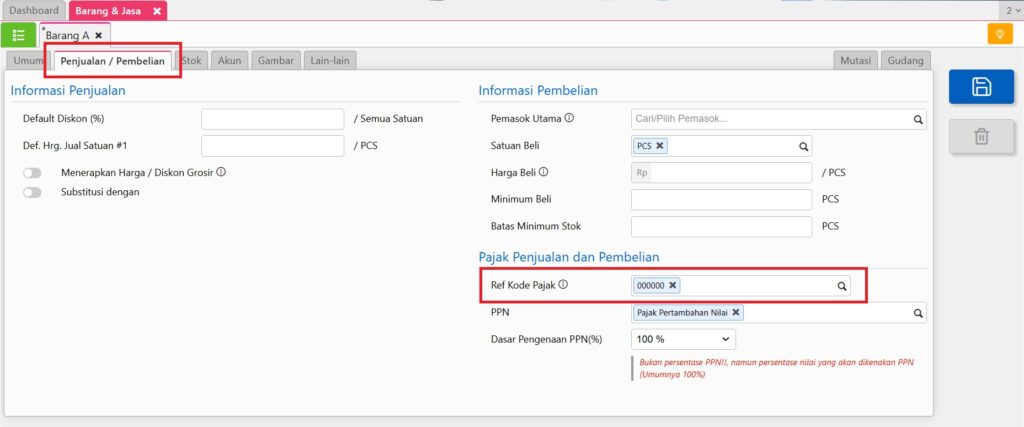Image resolution: width=1024 pixels, height=427 pixels.
Task: Click the trash delete button
Action: tap(981, 136)
